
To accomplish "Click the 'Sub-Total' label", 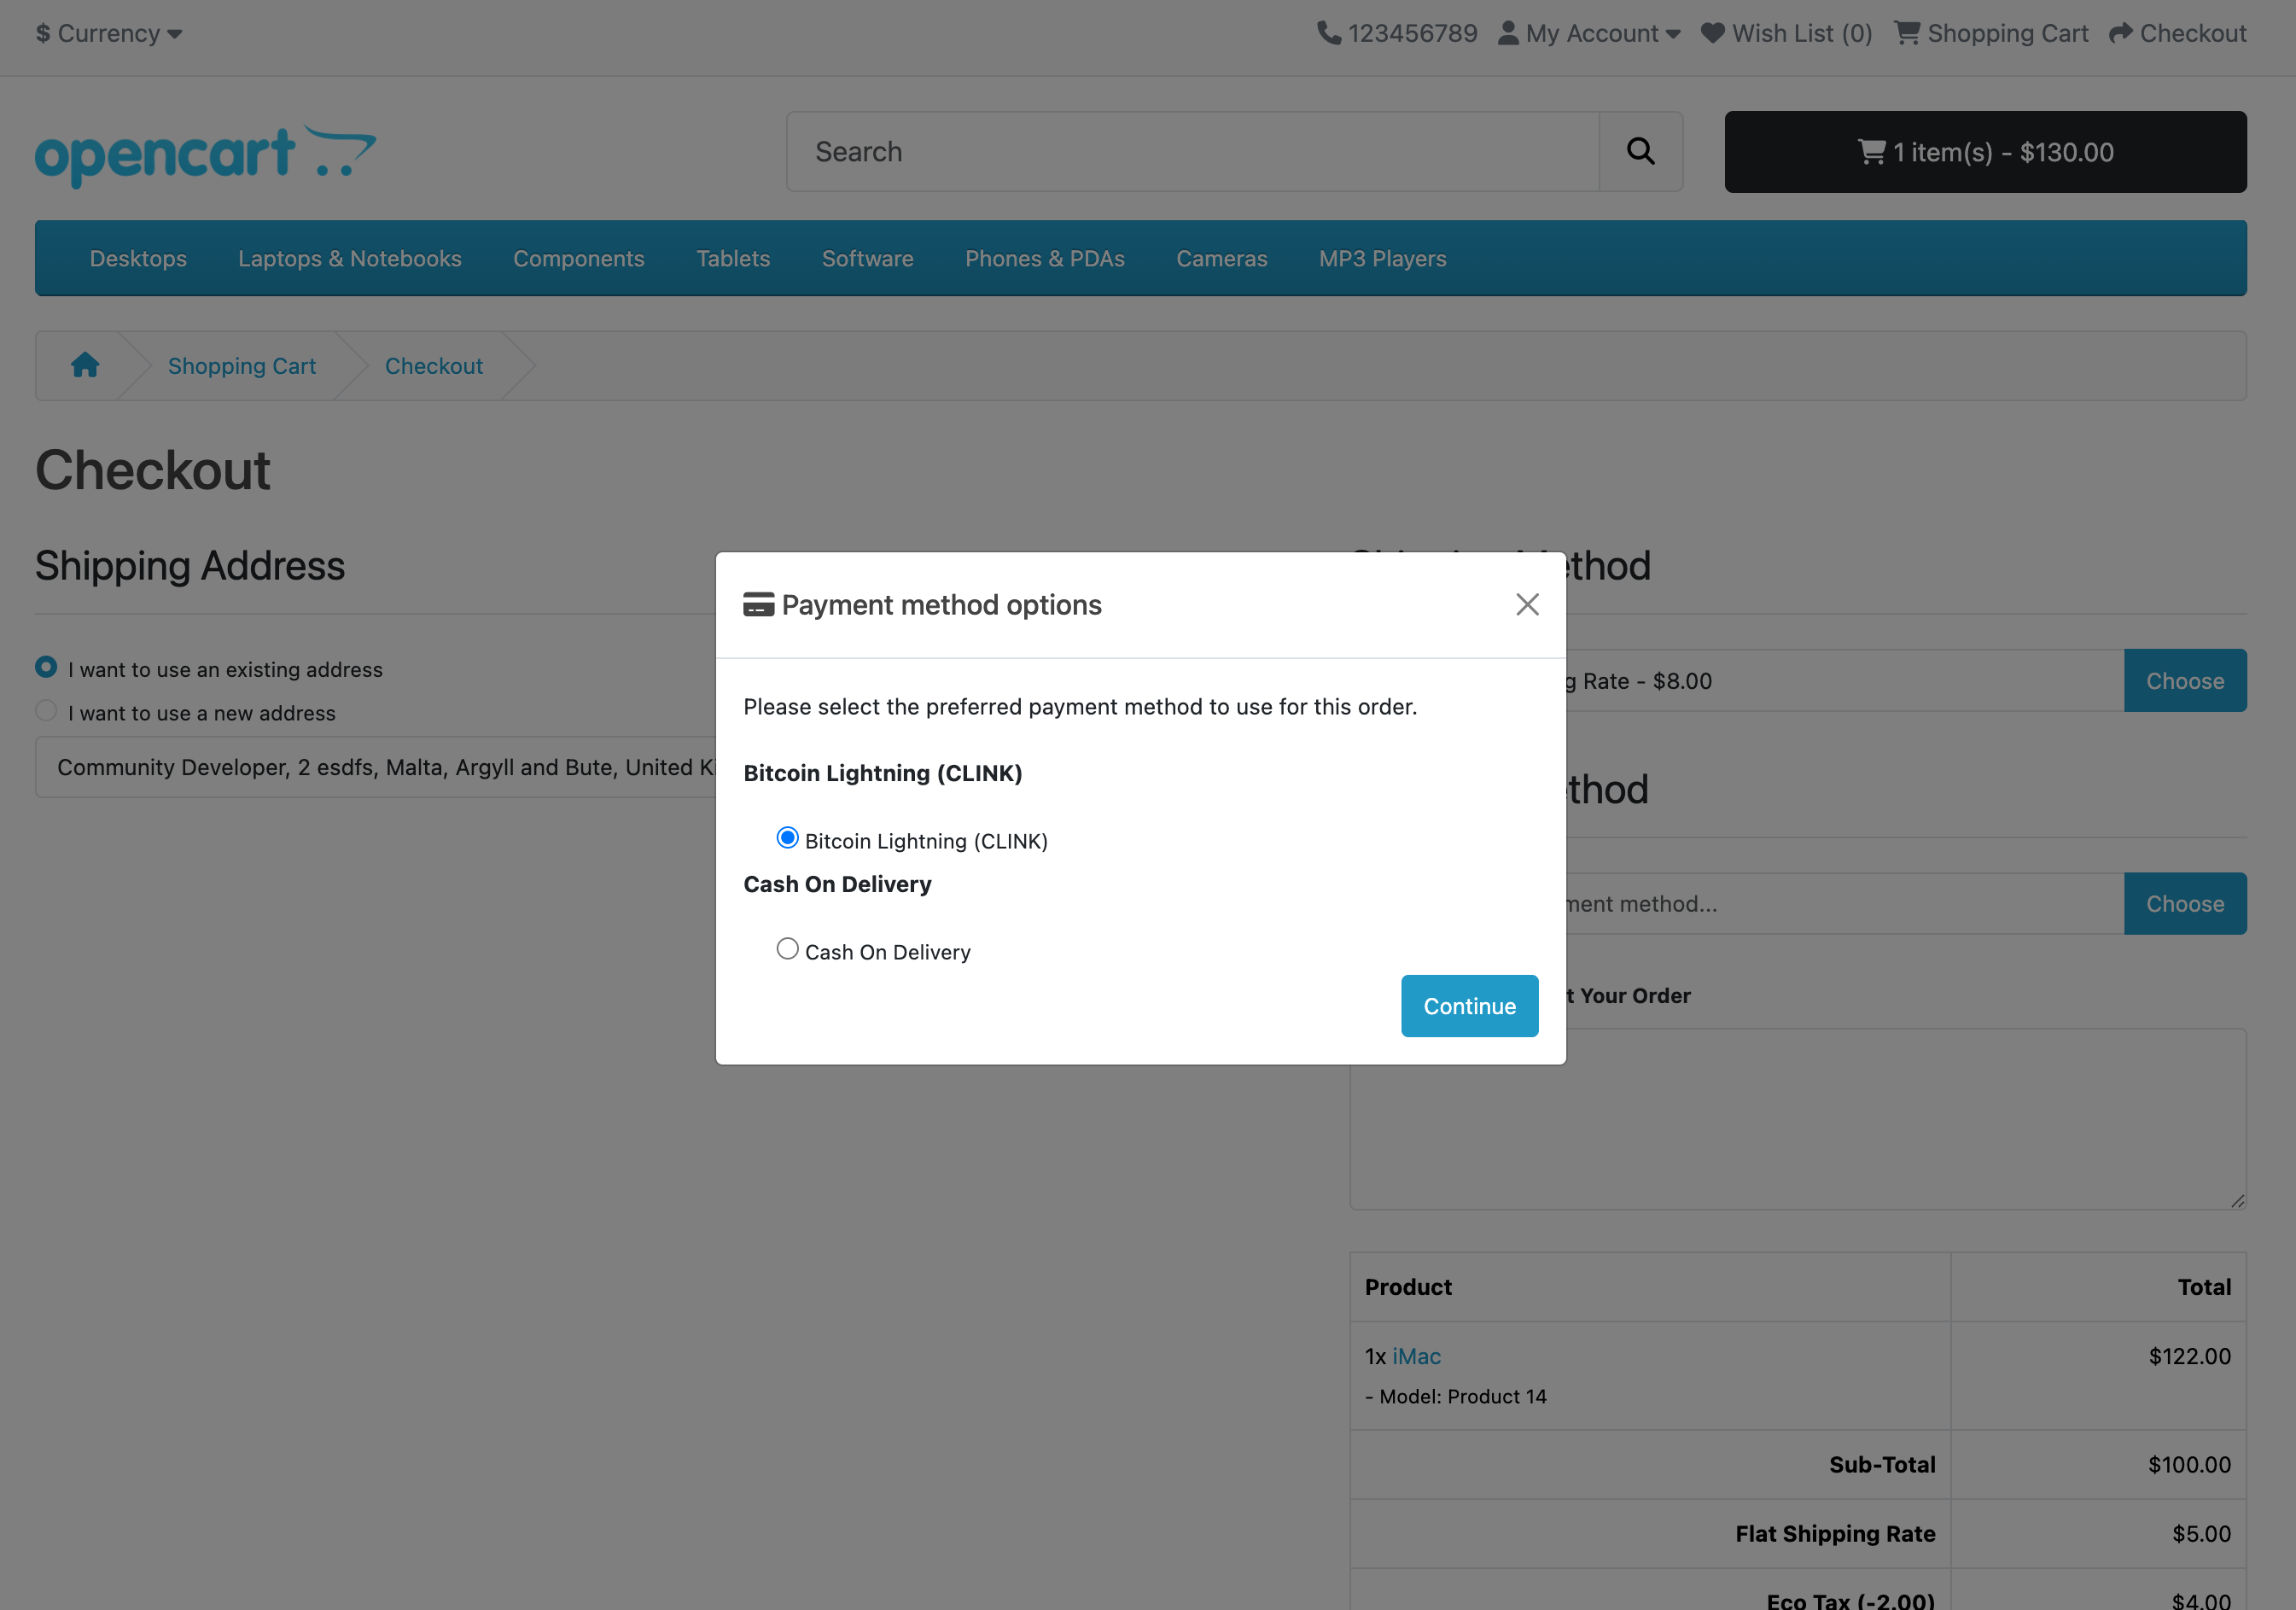I will tap(1882, 1465).
